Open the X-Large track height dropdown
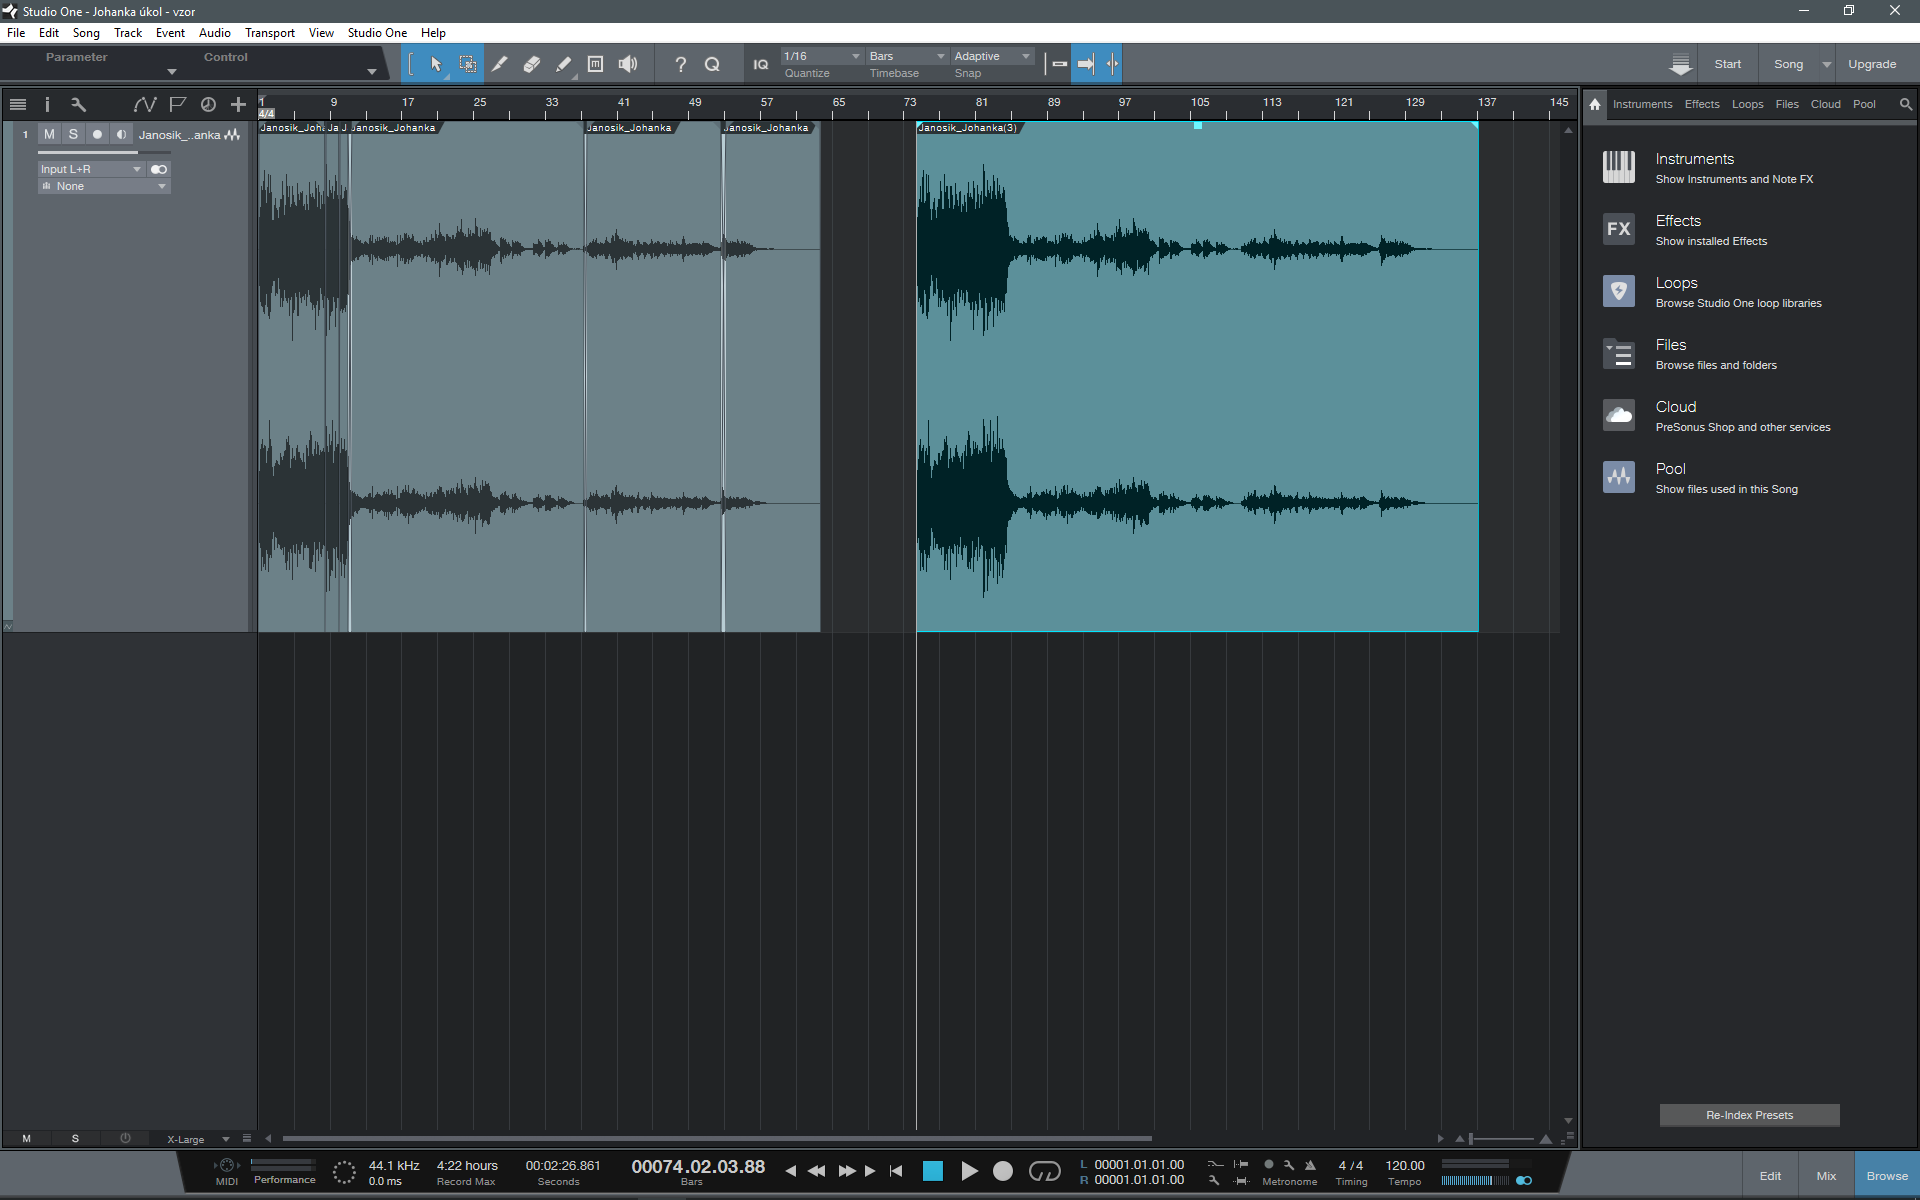 point(198,1139)
